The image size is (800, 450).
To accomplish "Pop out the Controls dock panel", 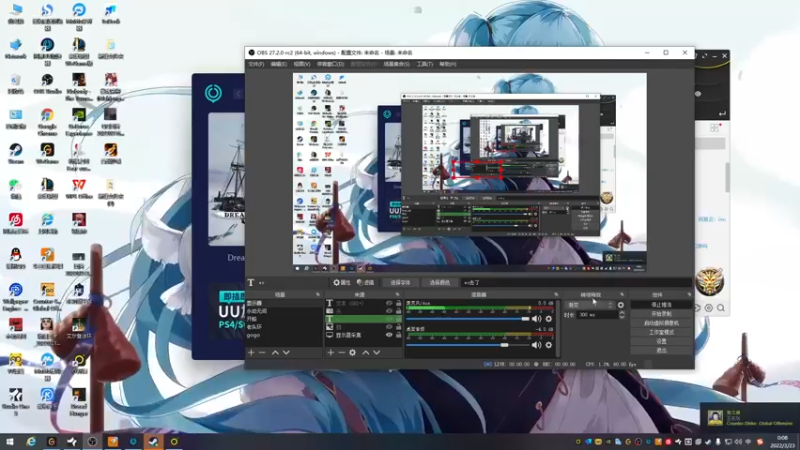I will [689, 295].
